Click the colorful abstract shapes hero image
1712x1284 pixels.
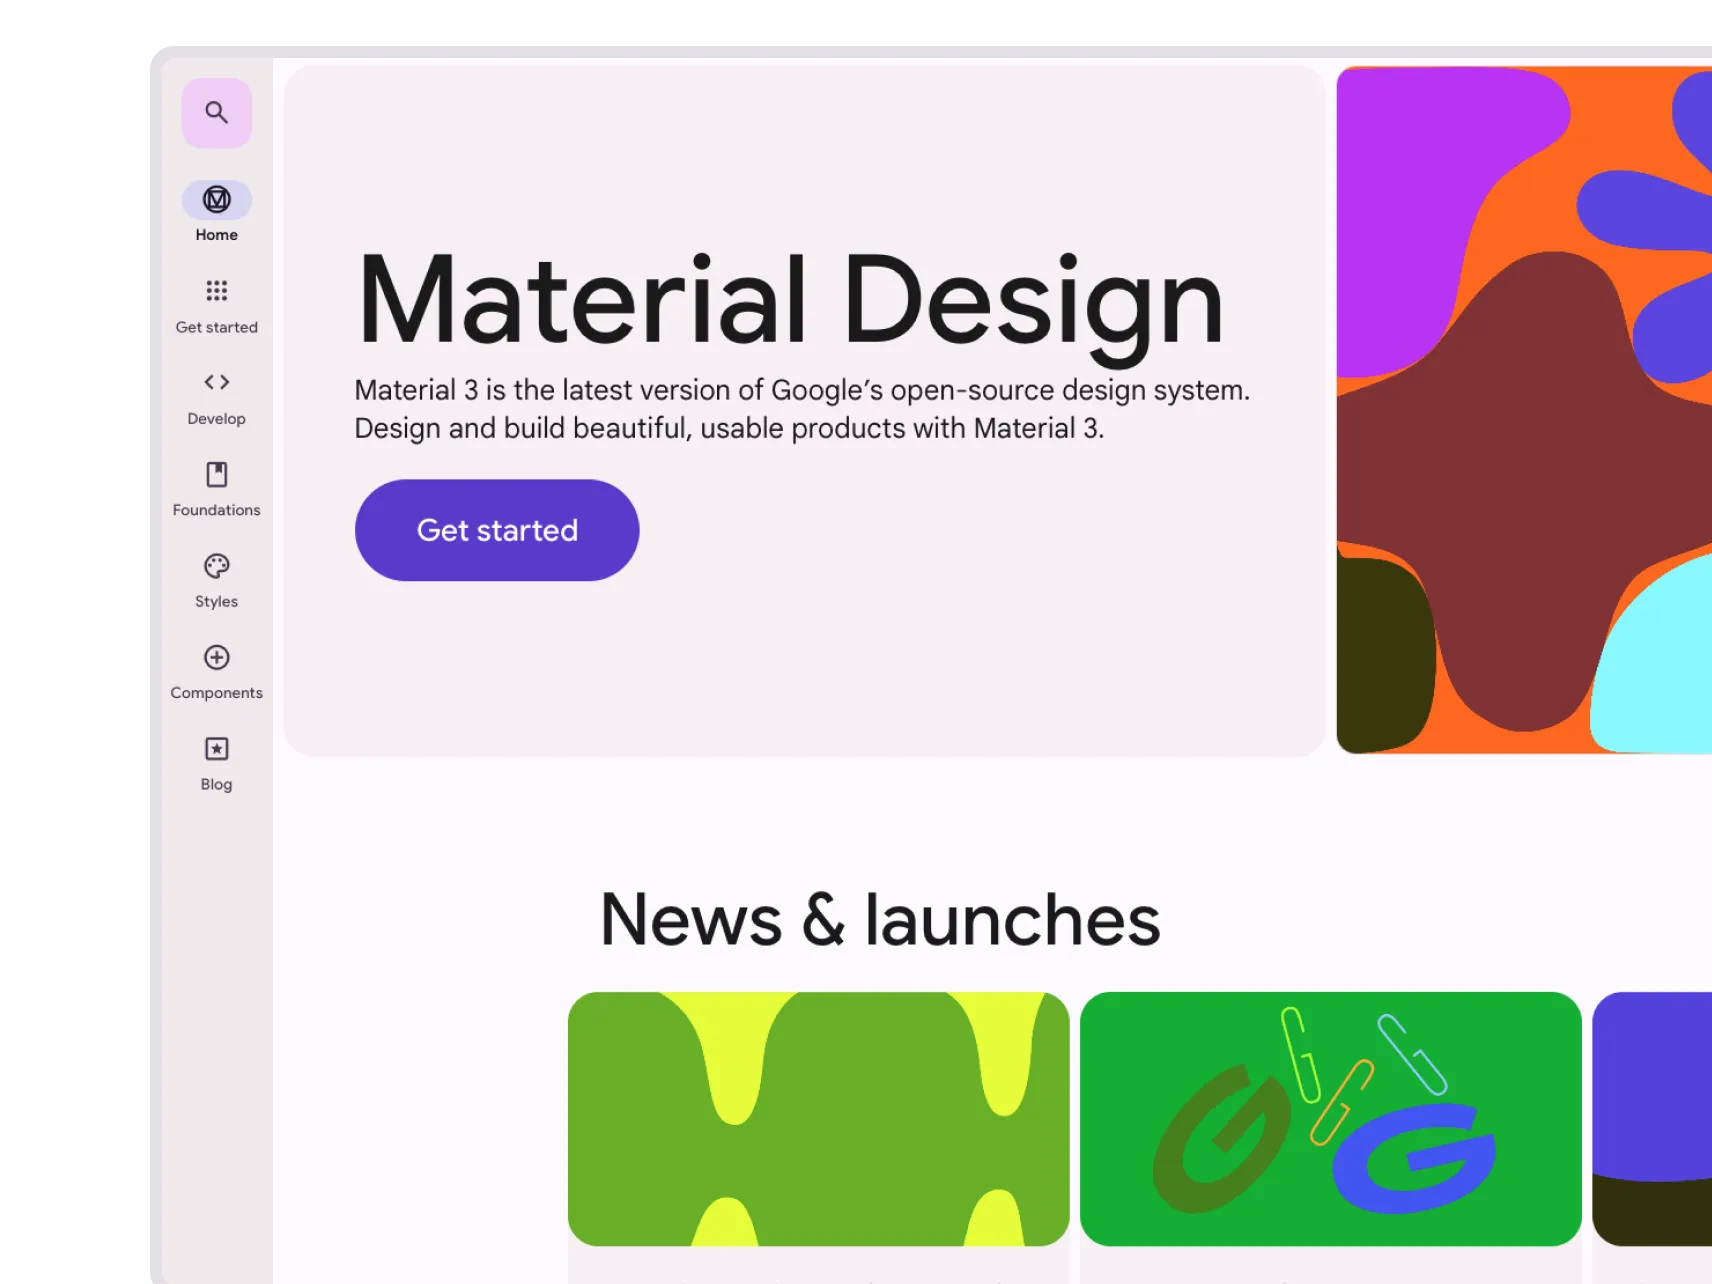click(1524, 410)
